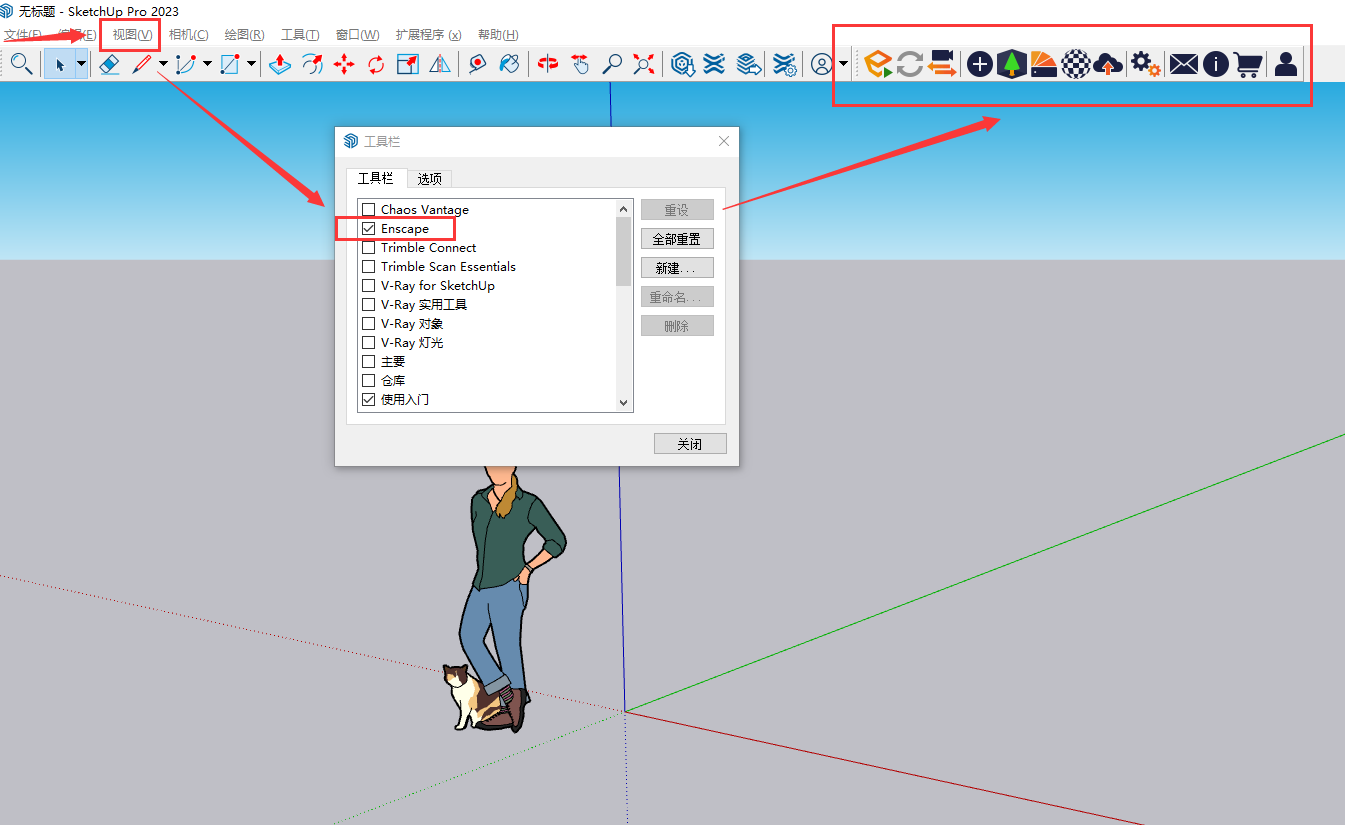Open the Enscape asset library
The width and height of the screenshot is (1345, 825).
[x=1011, y=63]
